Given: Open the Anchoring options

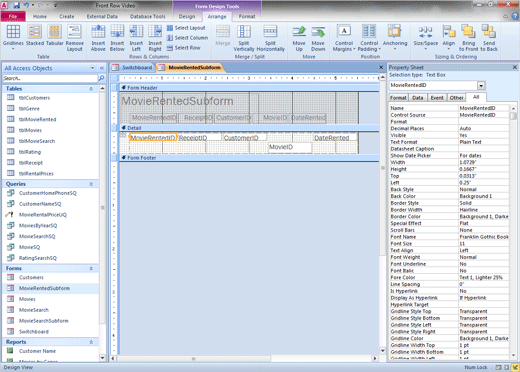Looking at the screenshot, I should pyautogui.click(x=395, y=38).
